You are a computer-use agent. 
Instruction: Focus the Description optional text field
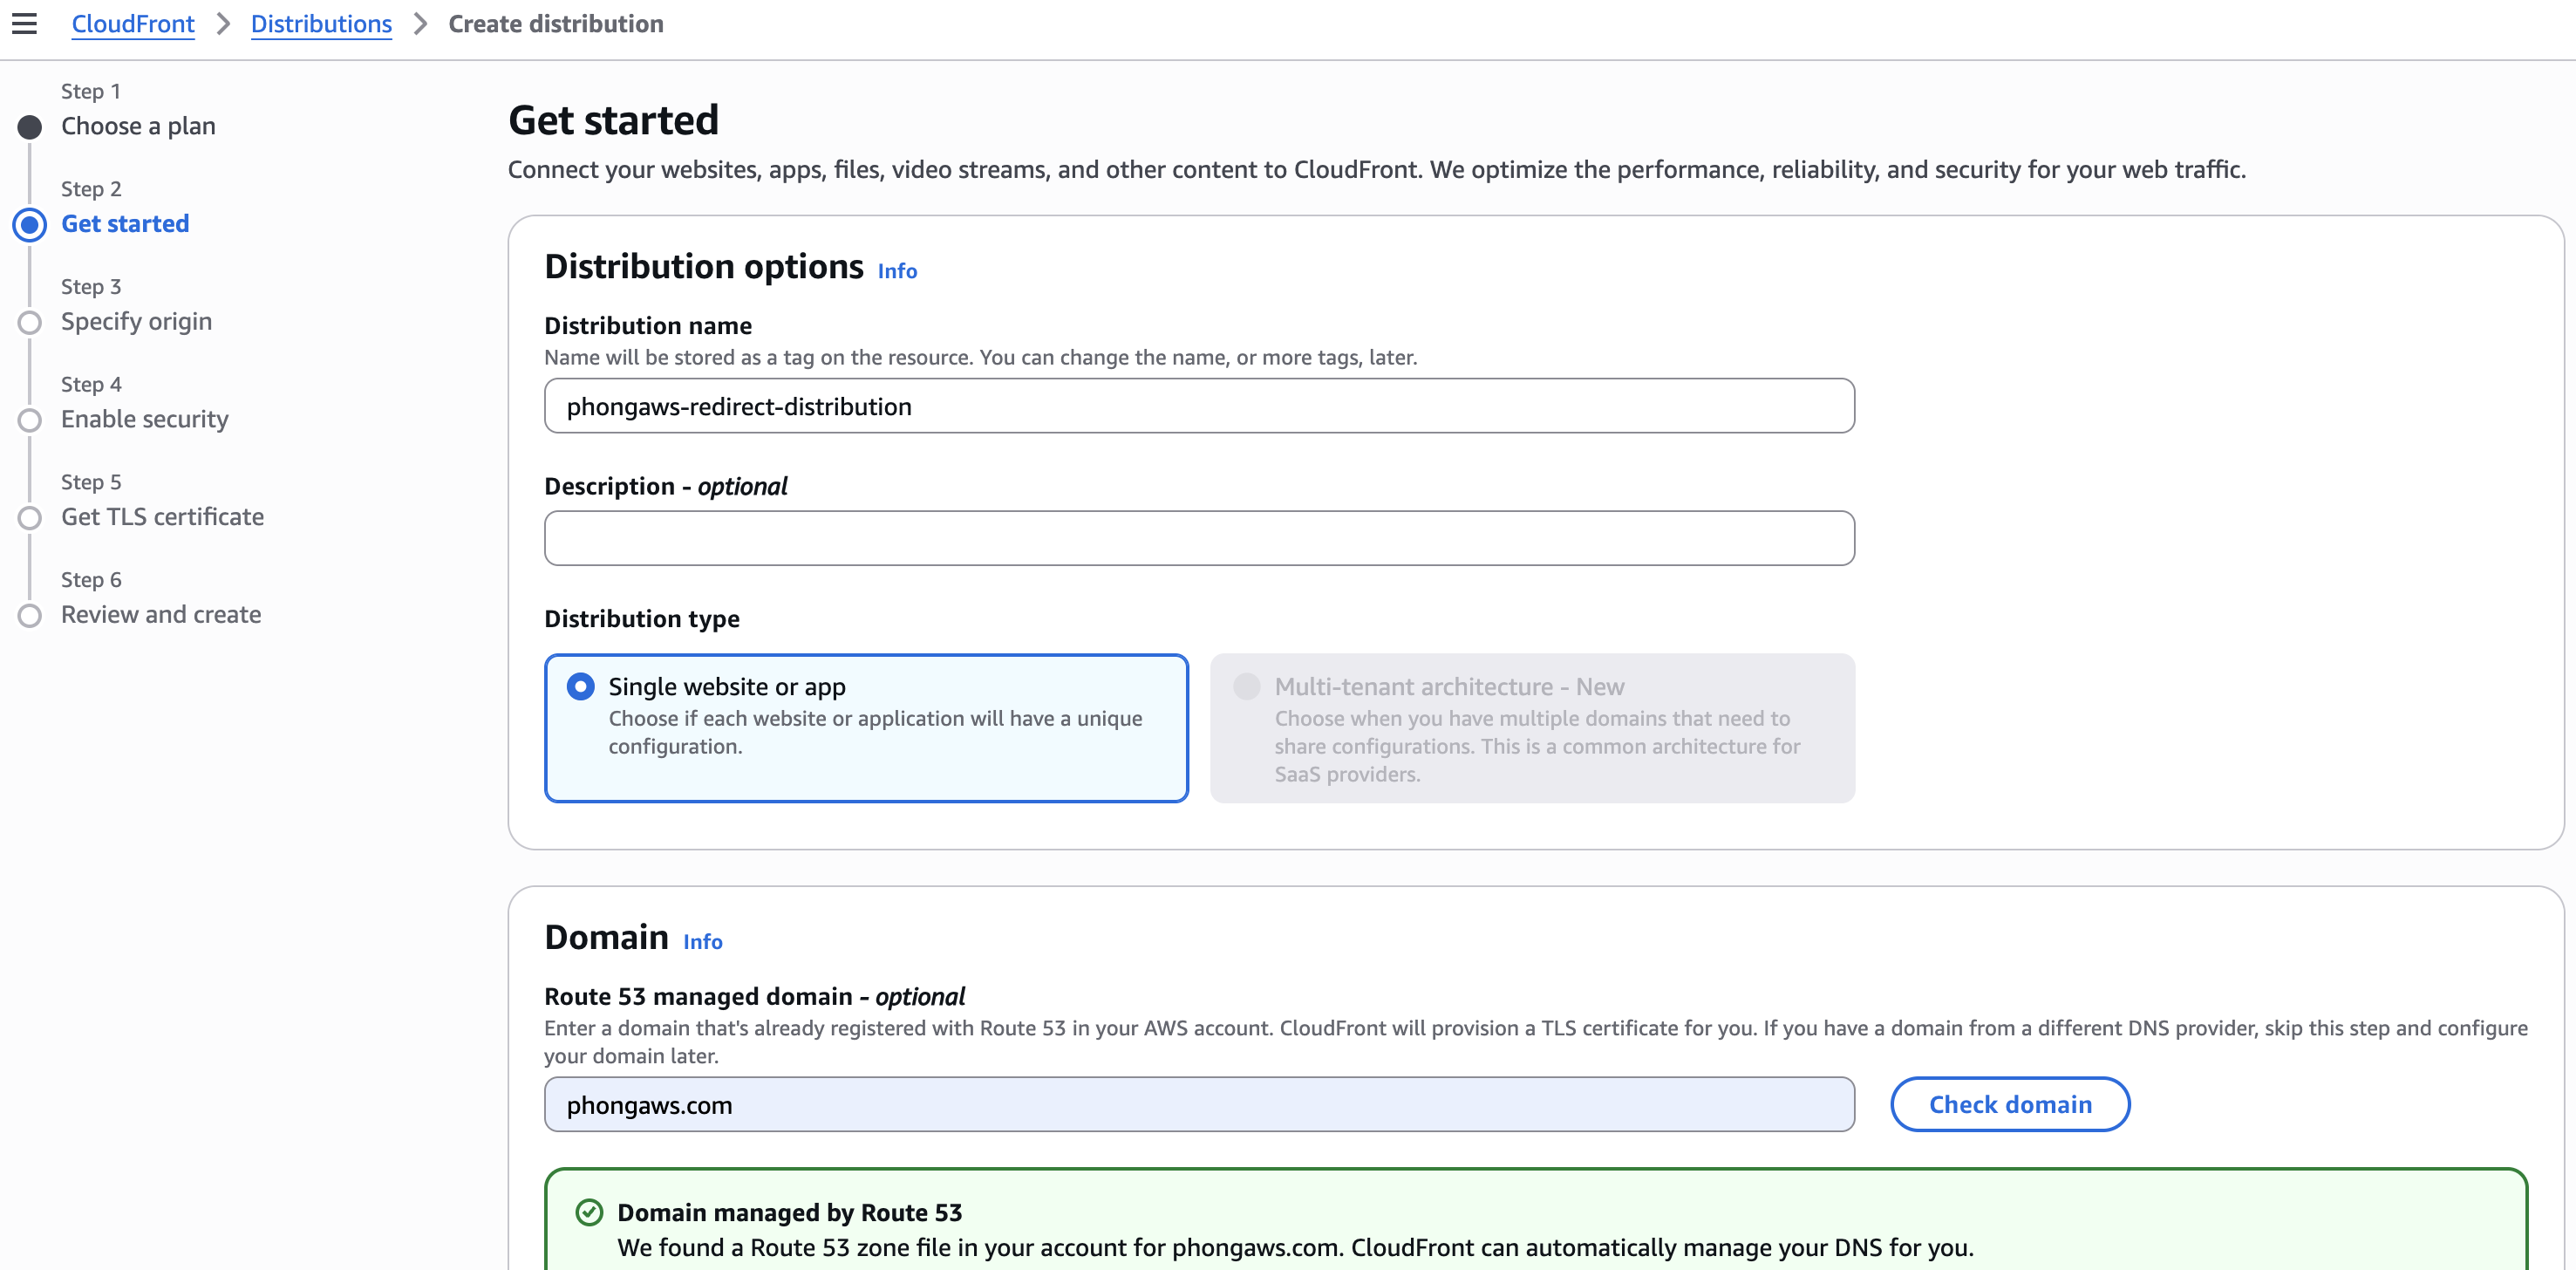coord(1198,538)
